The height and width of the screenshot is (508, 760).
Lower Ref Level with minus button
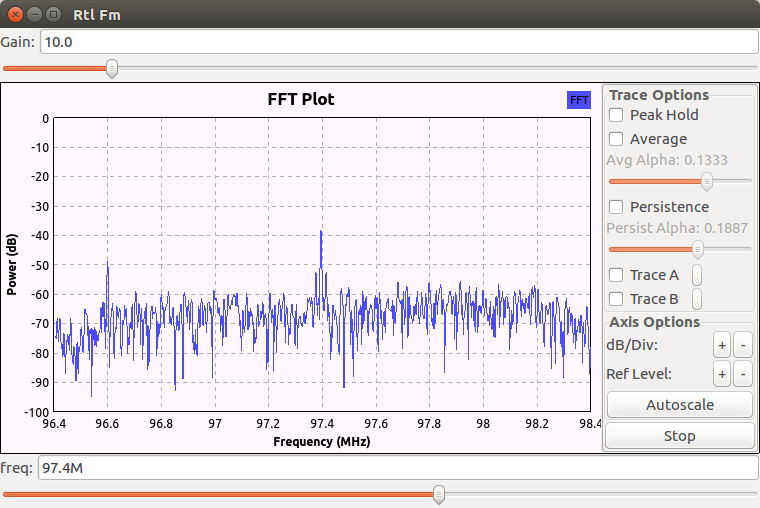coord(743,374)
